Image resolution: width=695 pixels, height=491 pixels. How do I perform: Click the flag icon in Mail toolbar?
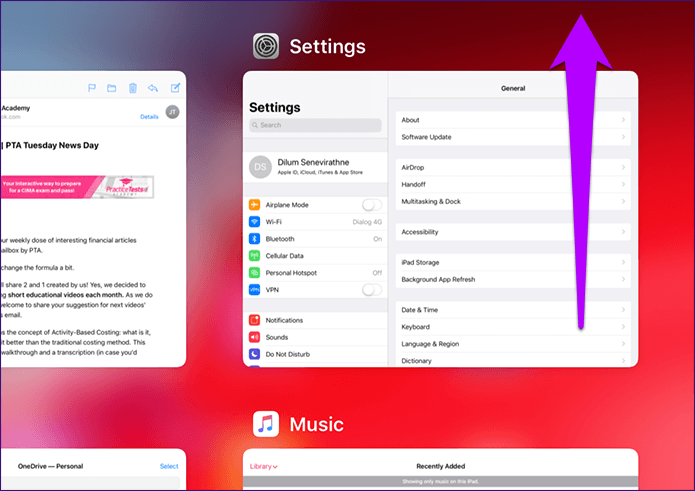pyautogui.click(x=92, y=88)
